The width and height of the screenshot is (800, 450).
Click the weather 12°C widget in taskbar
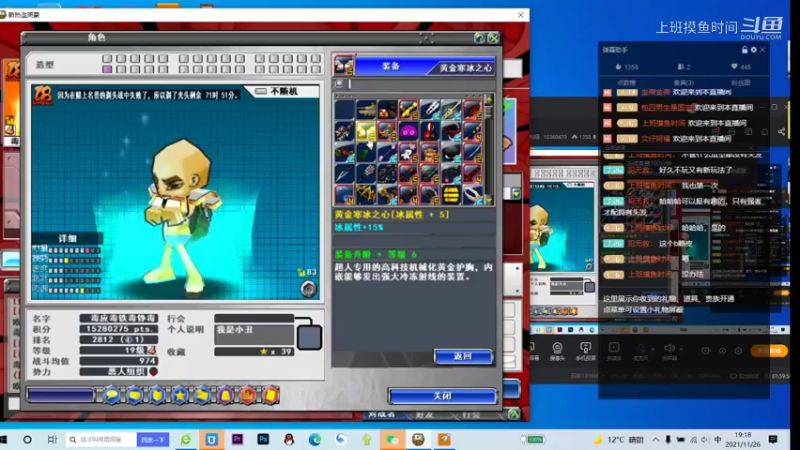coord(617,439)
